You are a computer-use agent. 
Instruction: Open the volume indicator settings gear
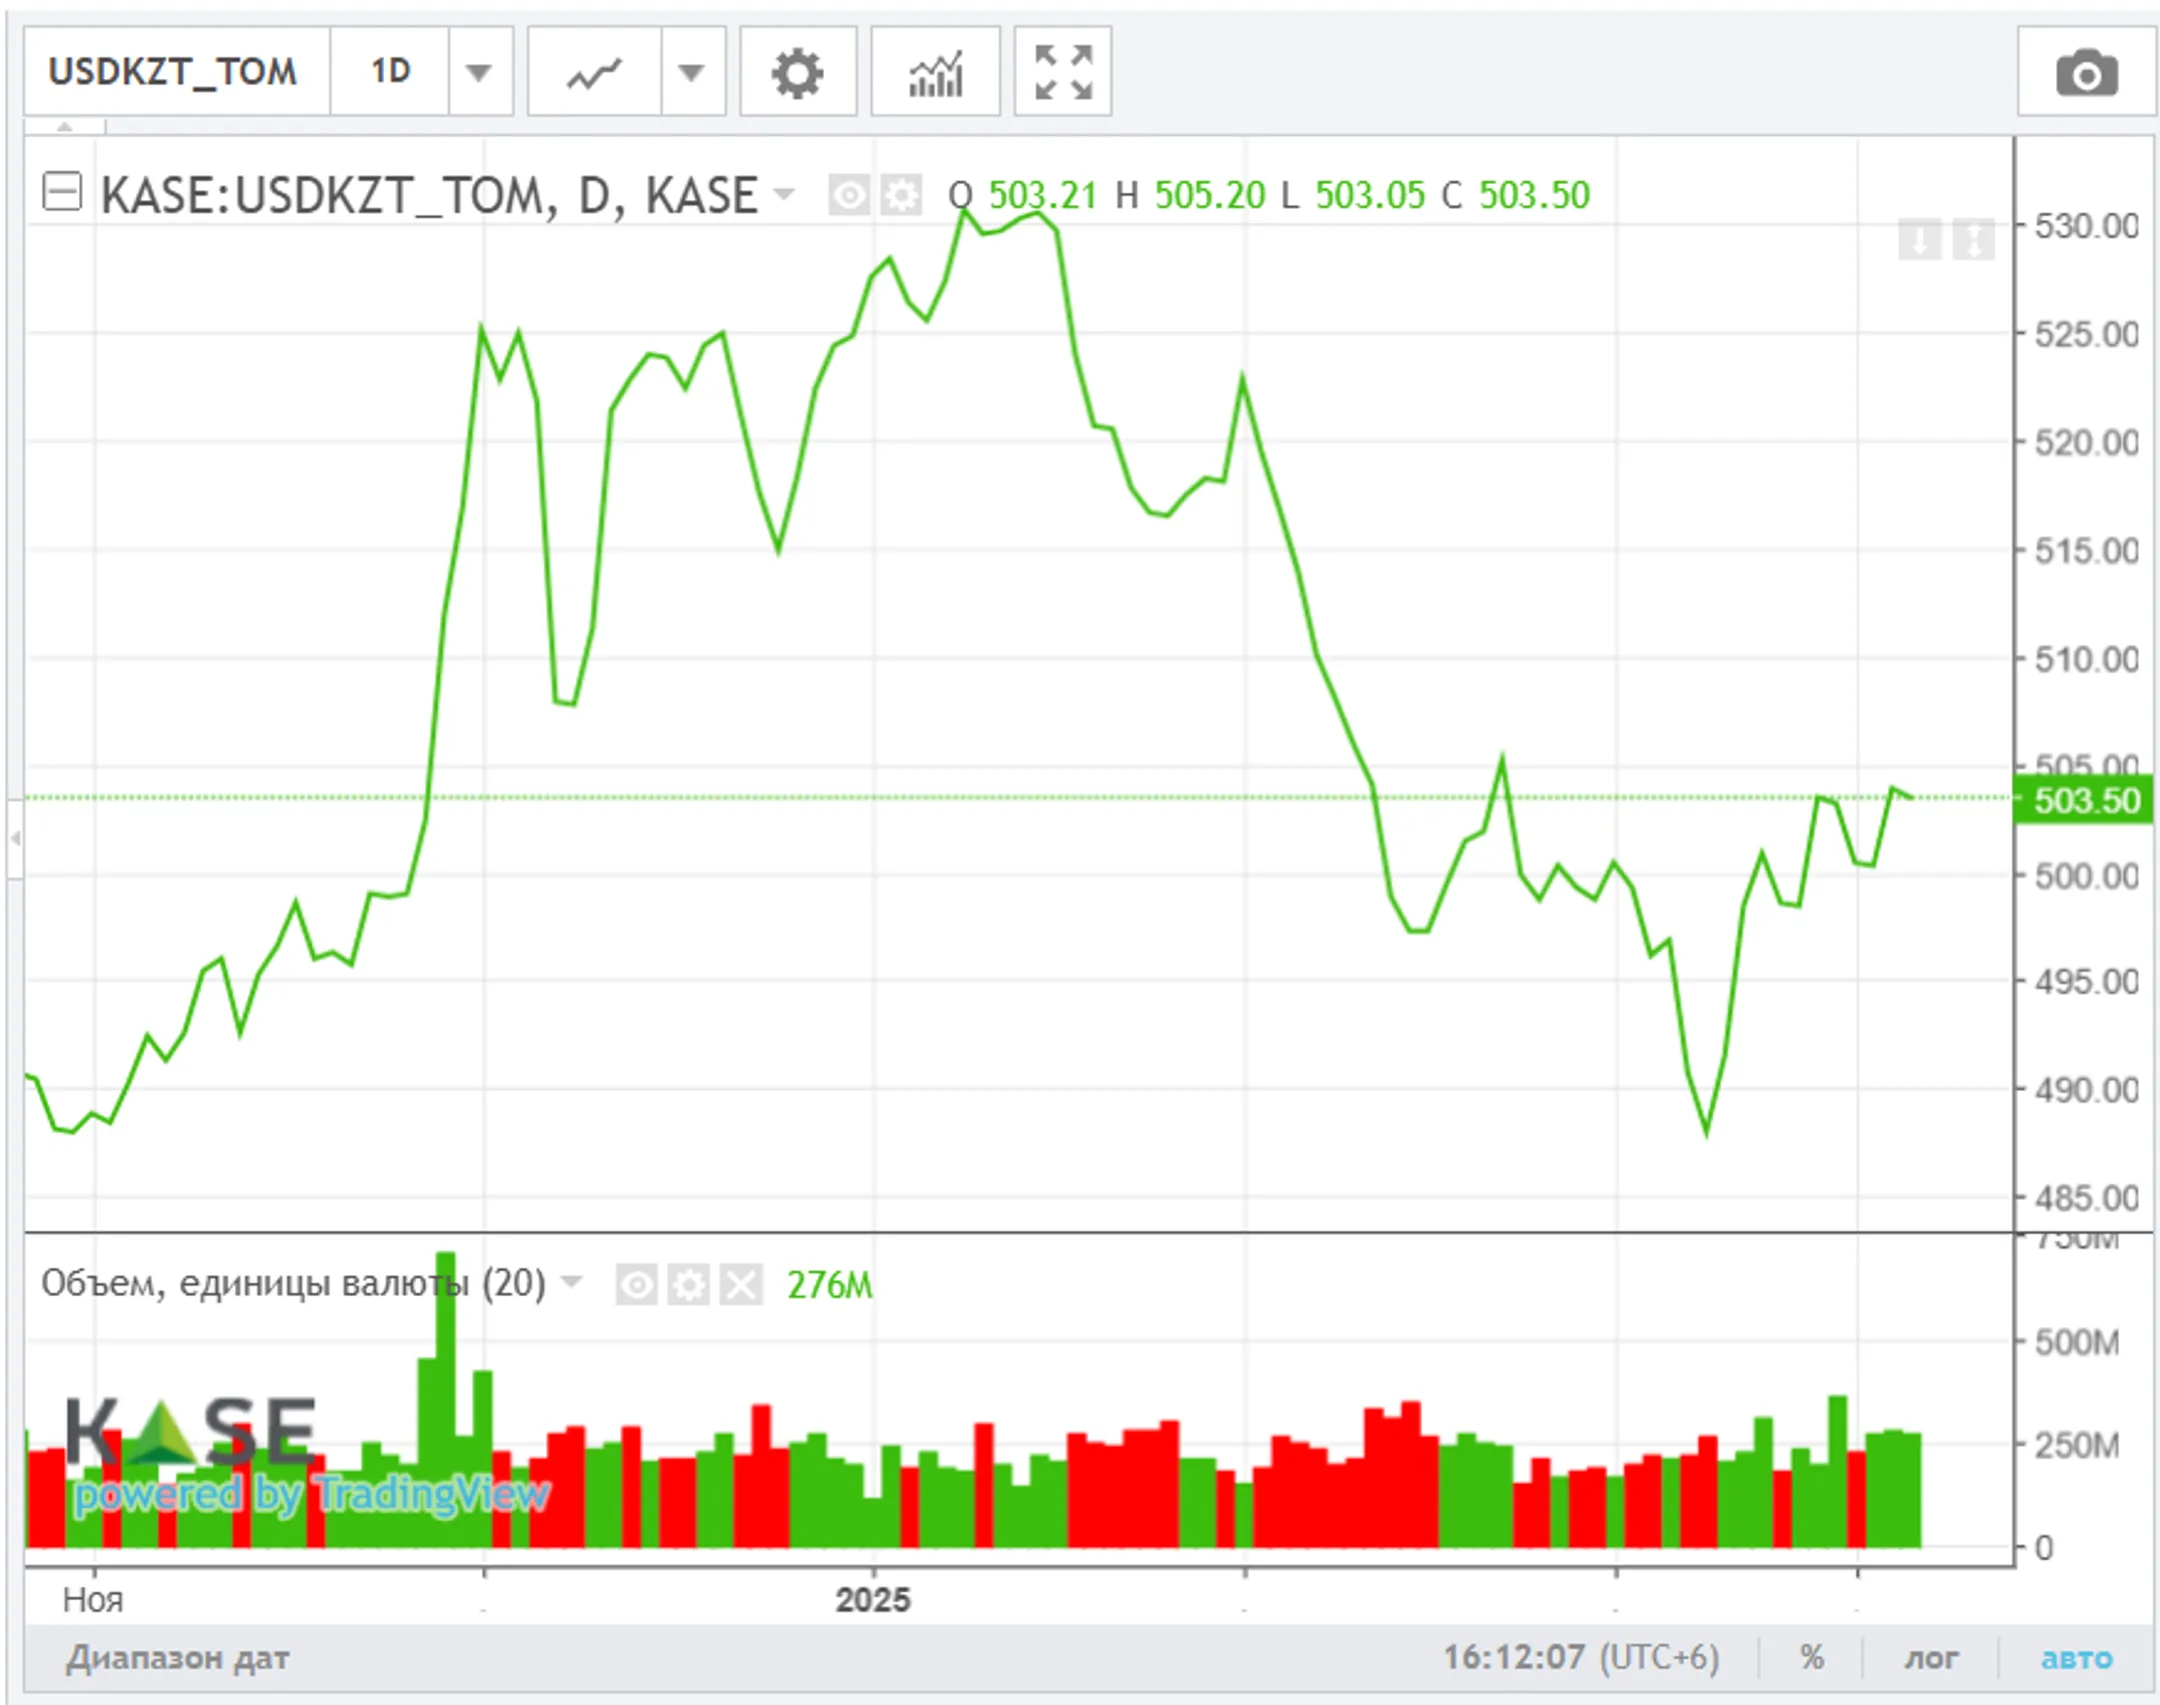point(688,1284)
